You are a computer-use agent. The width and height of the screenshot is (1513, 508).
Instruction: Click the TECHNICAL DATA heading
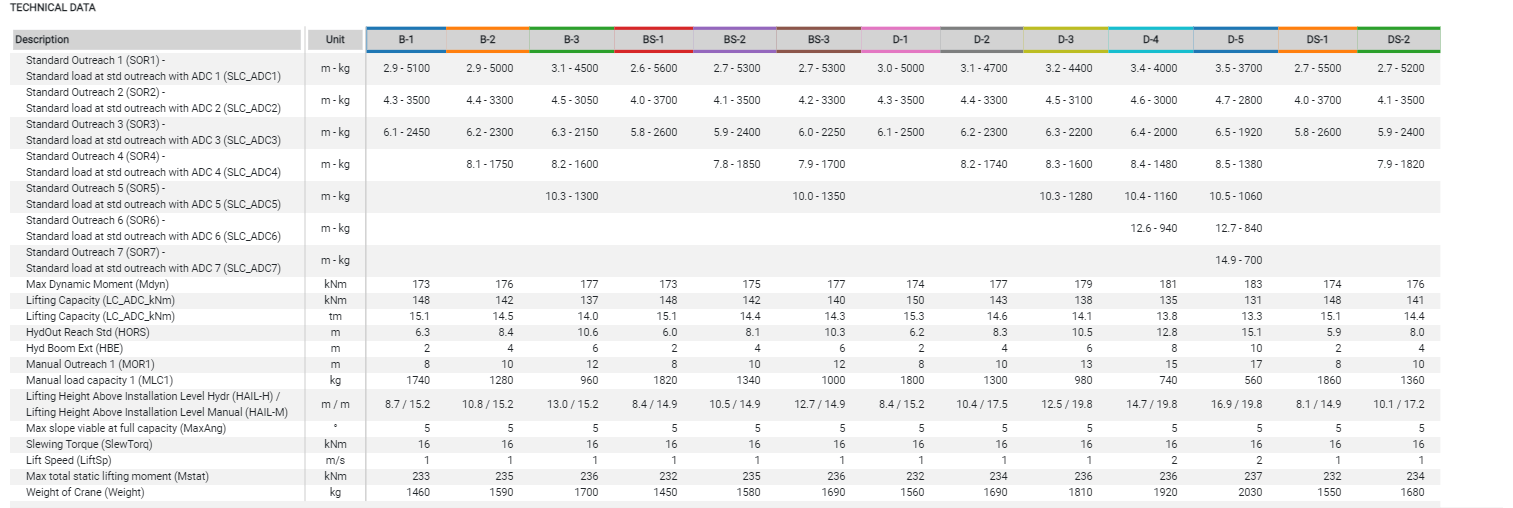click(x=54, y=7)
